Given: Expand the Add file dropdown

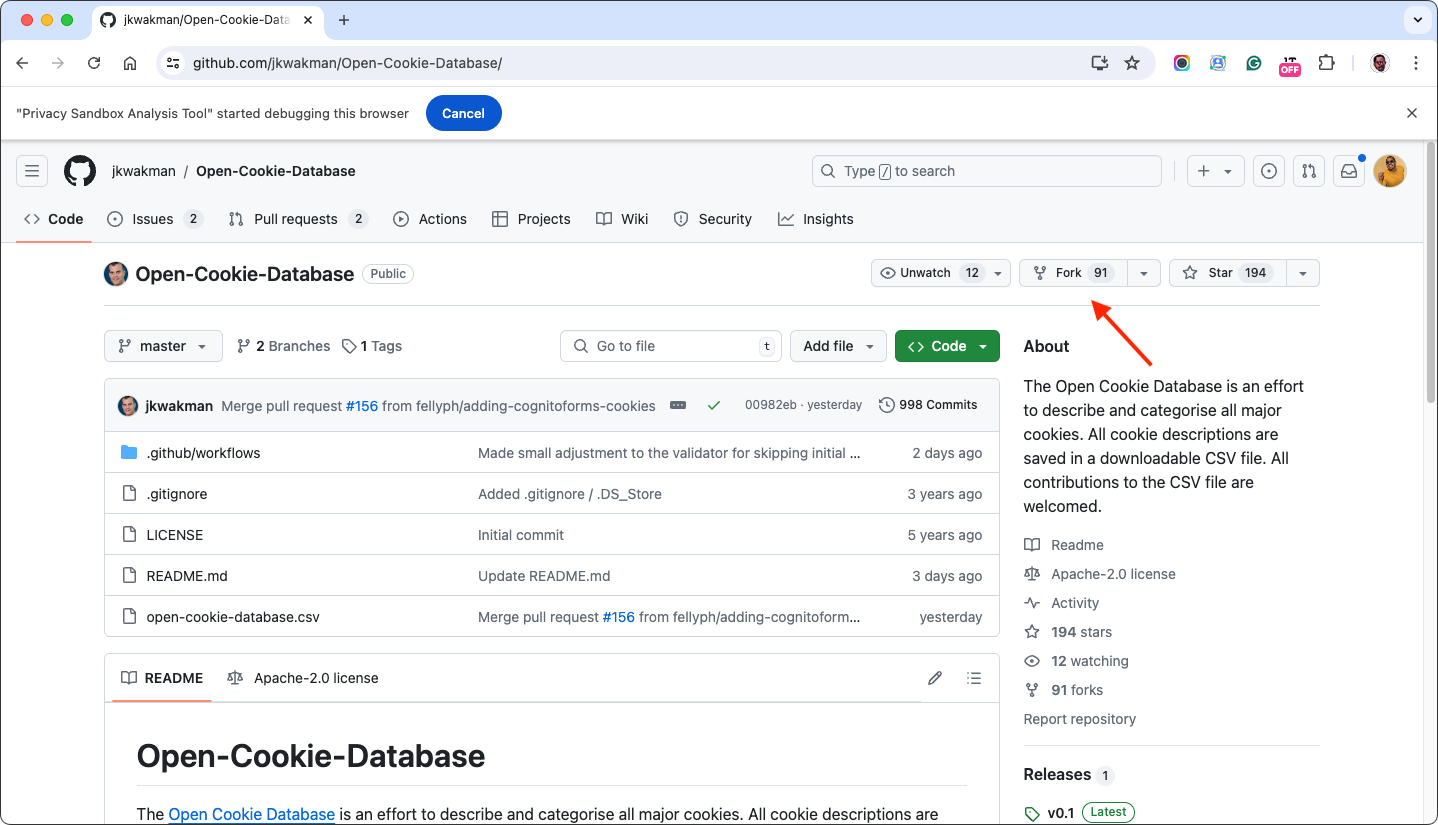Looking at the screenshot, I should (x=838, y=346).
